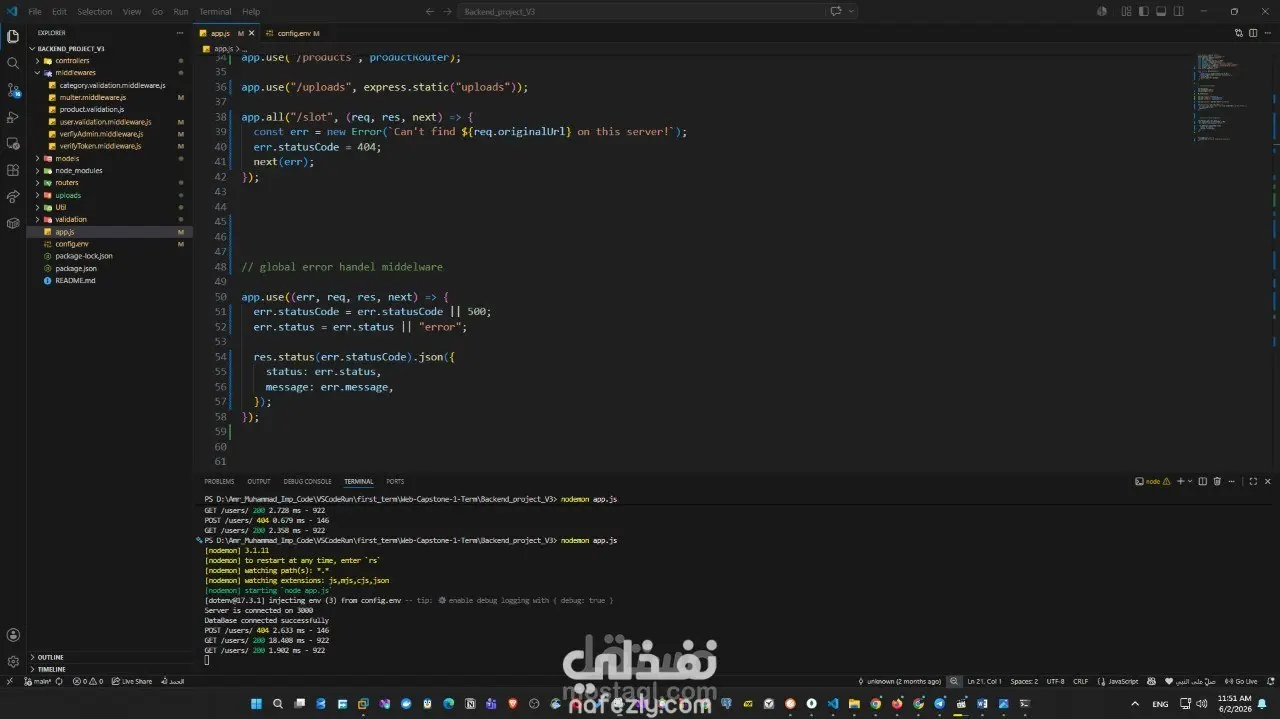
Task: Open the Terminal menu
Action: tap(215, 11)
